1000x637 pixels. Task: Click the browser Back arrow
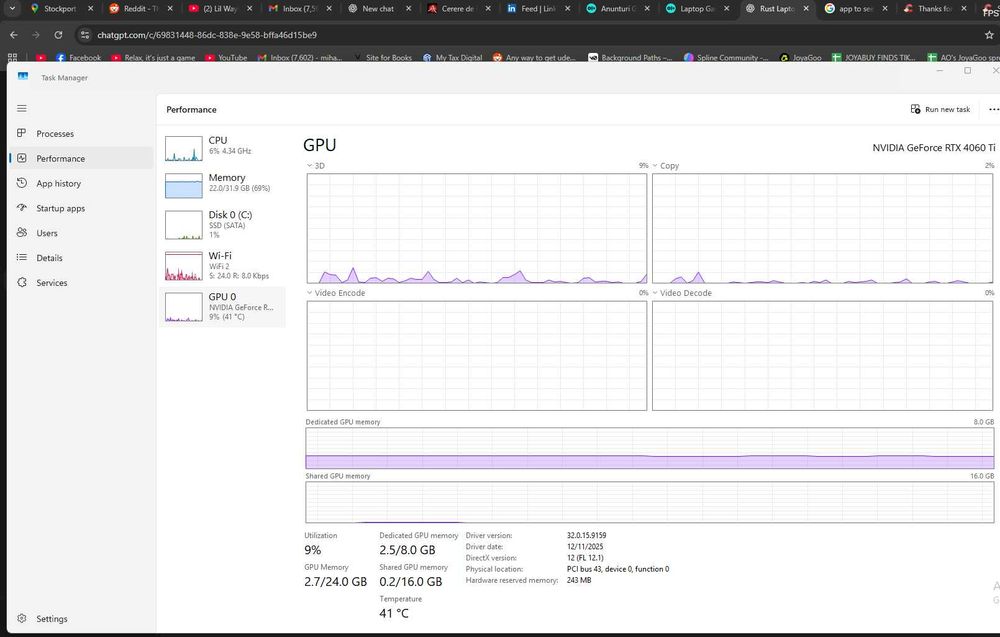14,35
